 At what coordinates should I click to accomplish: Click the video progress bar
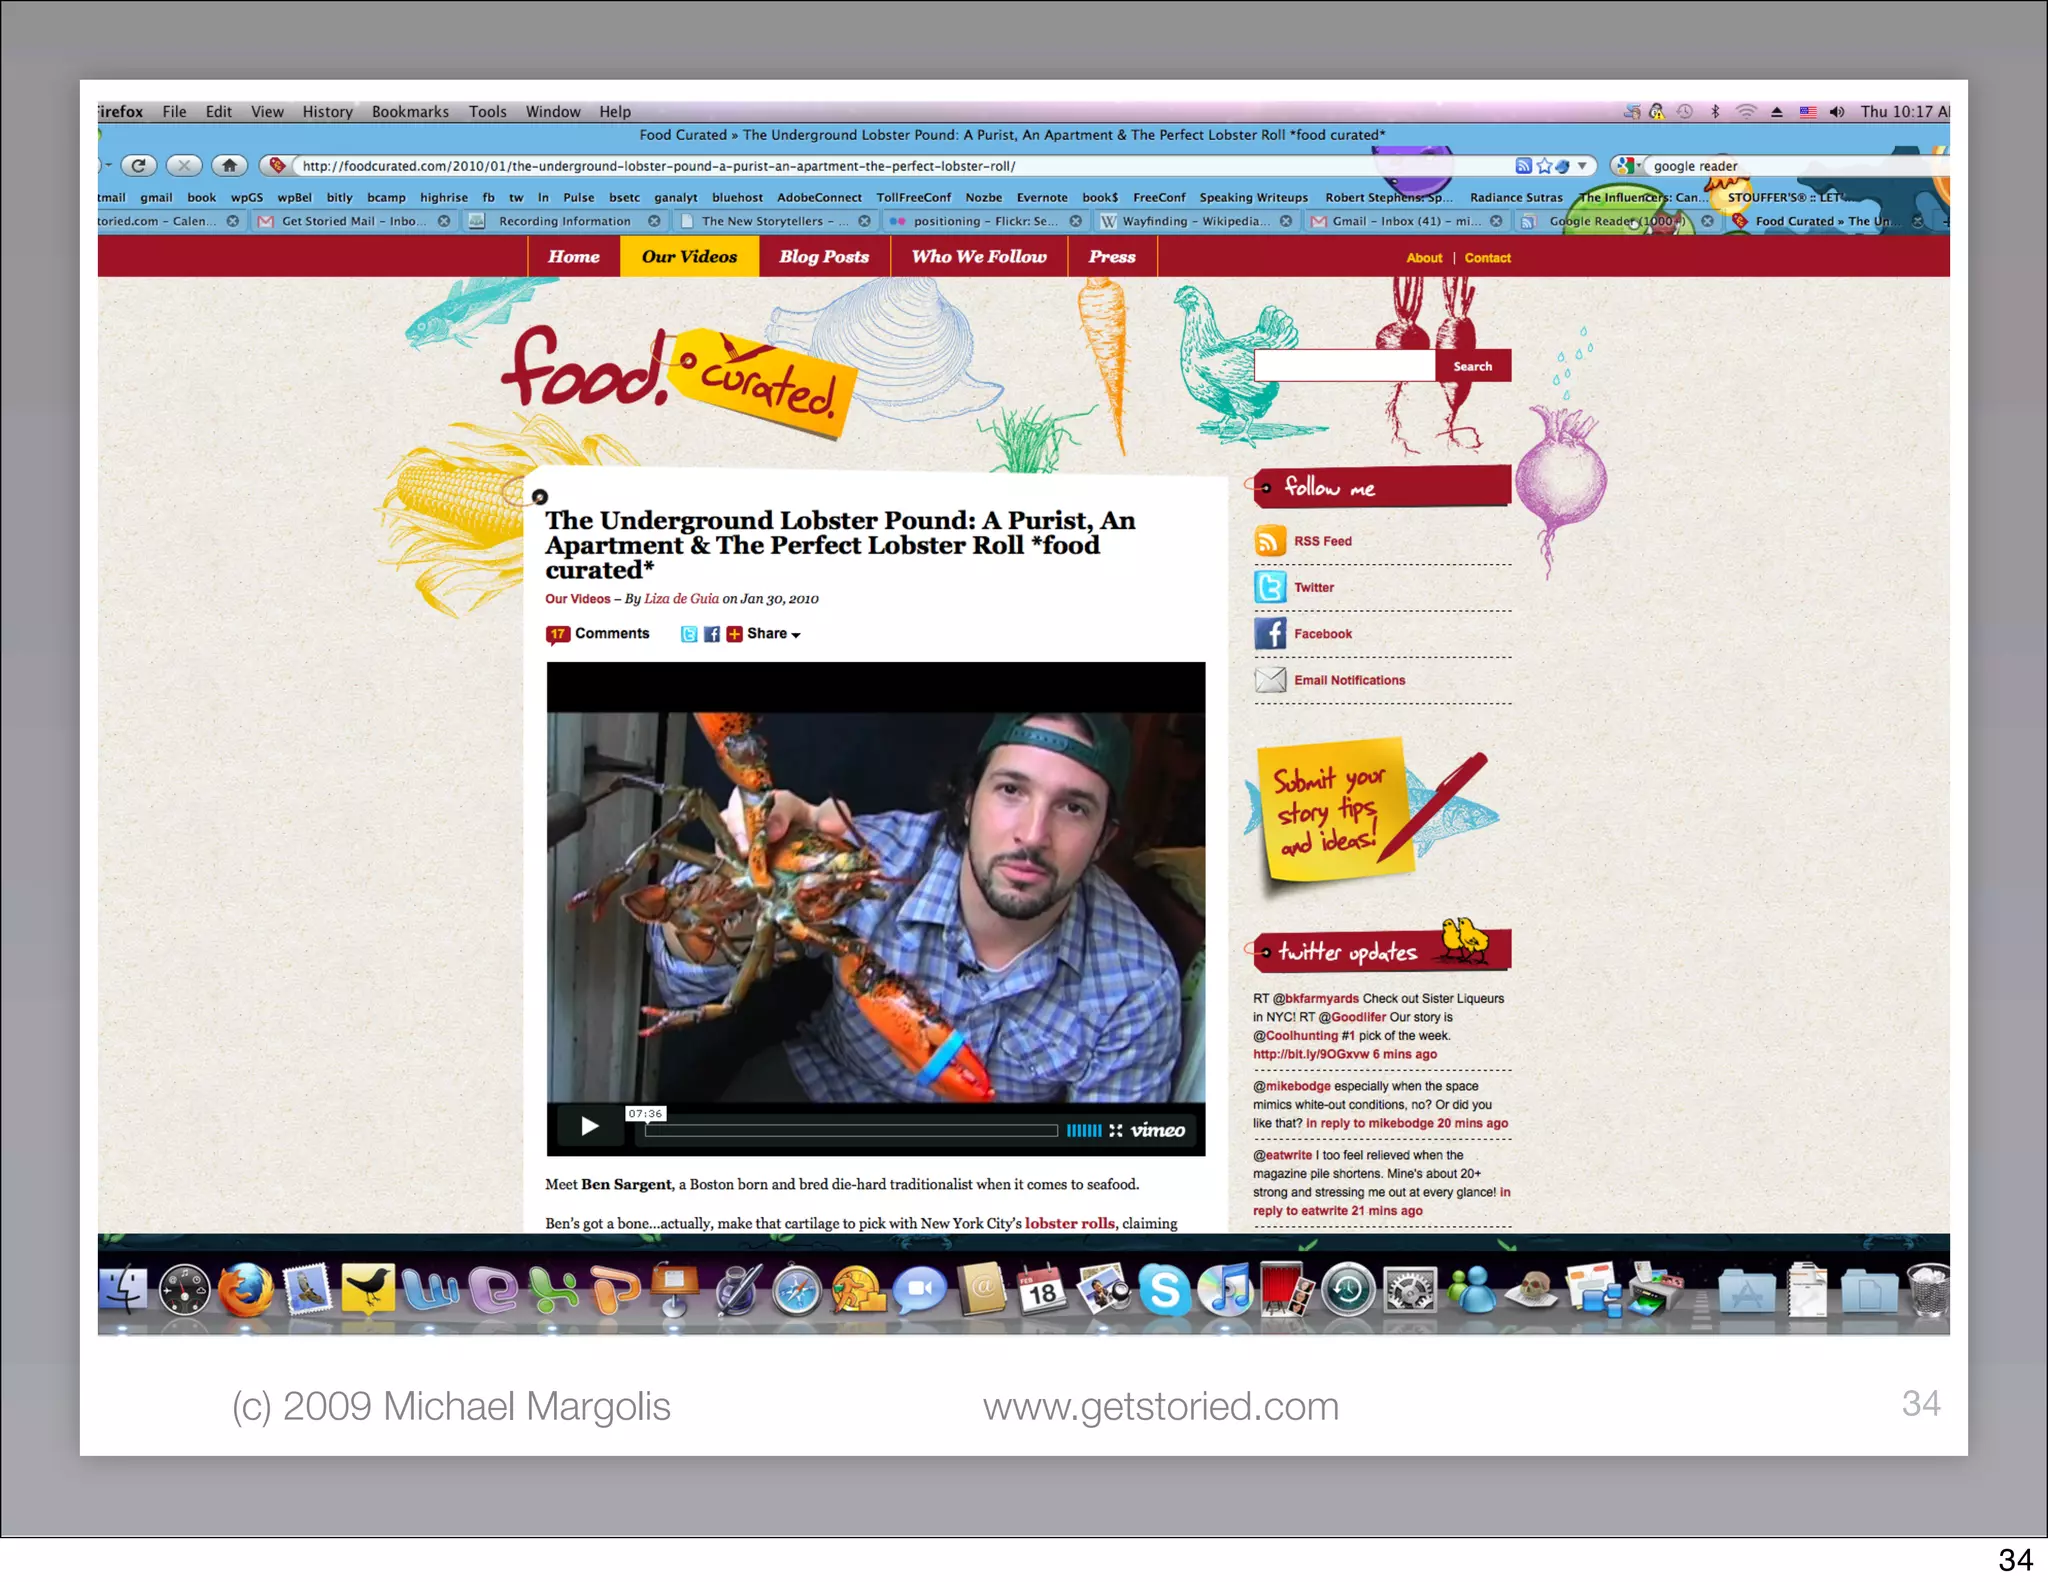click(851, 1131)
